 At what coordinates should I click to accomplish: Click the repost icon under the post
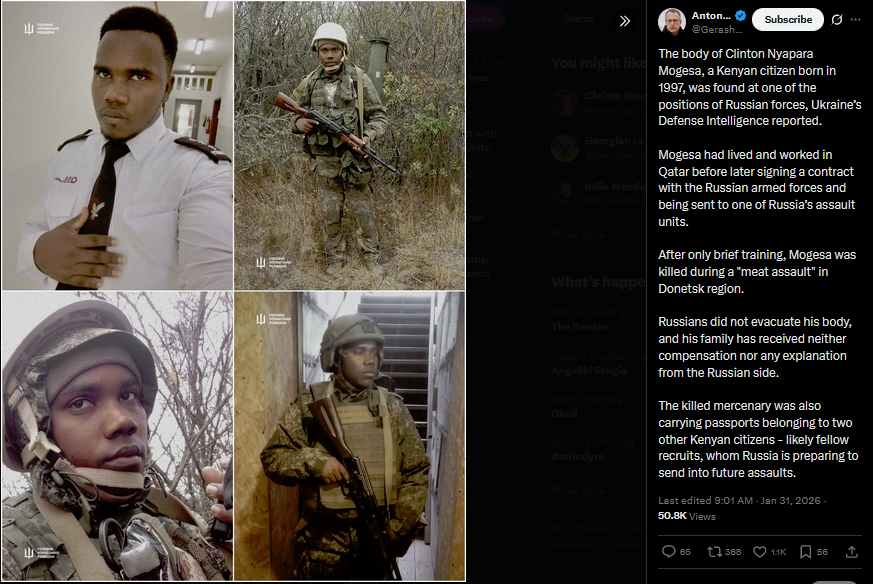[x=714, y=552]
